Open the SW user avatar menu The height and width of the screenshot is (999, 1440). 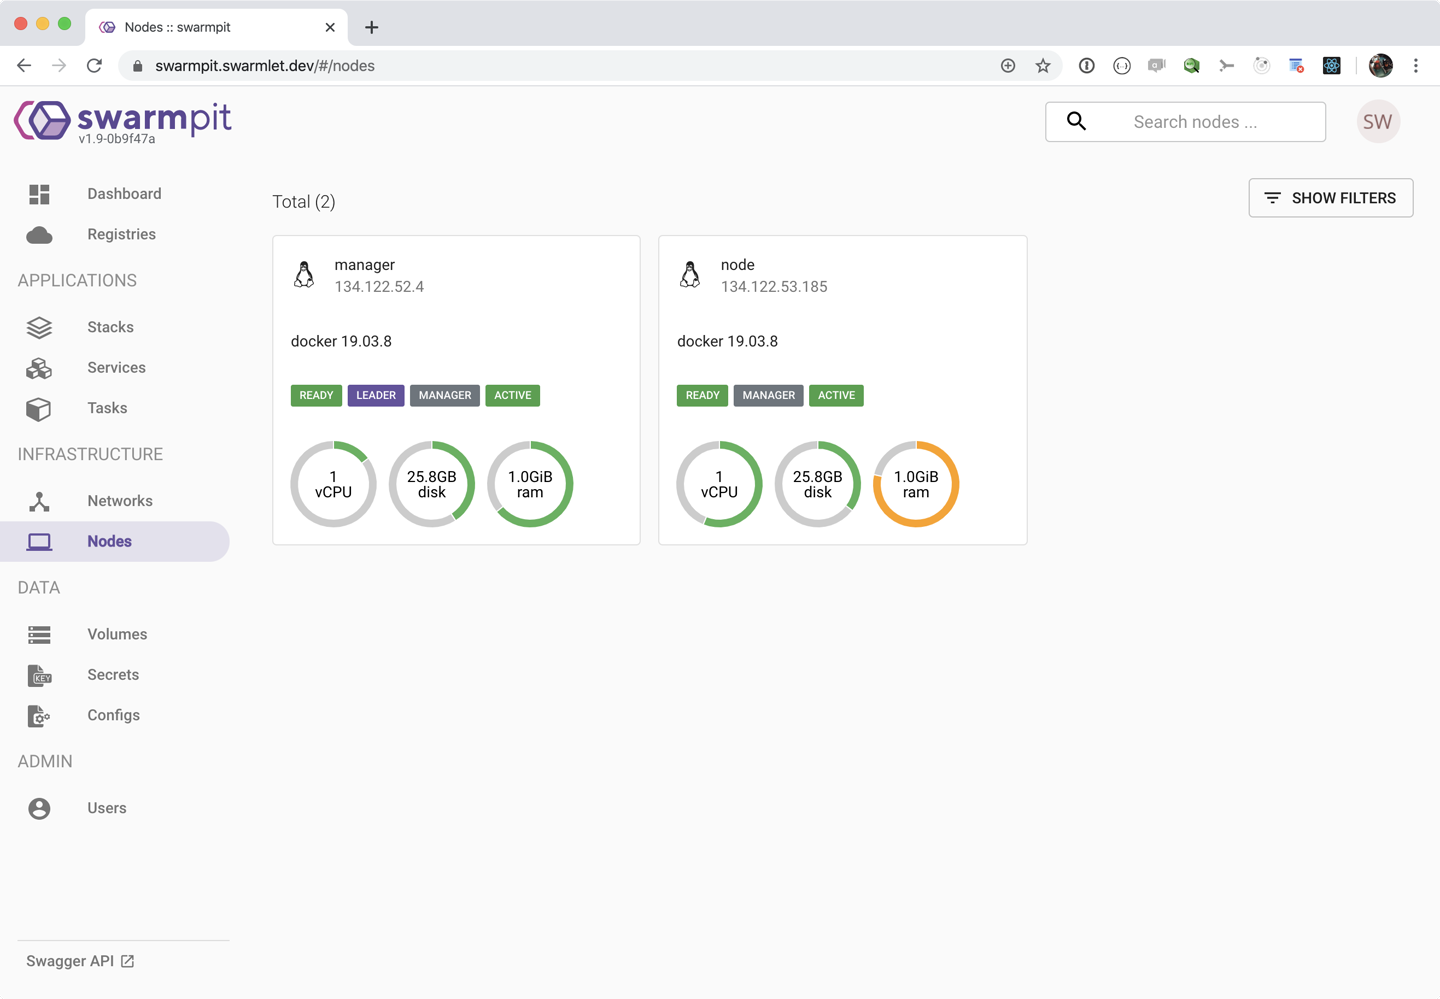(1377, 122)
